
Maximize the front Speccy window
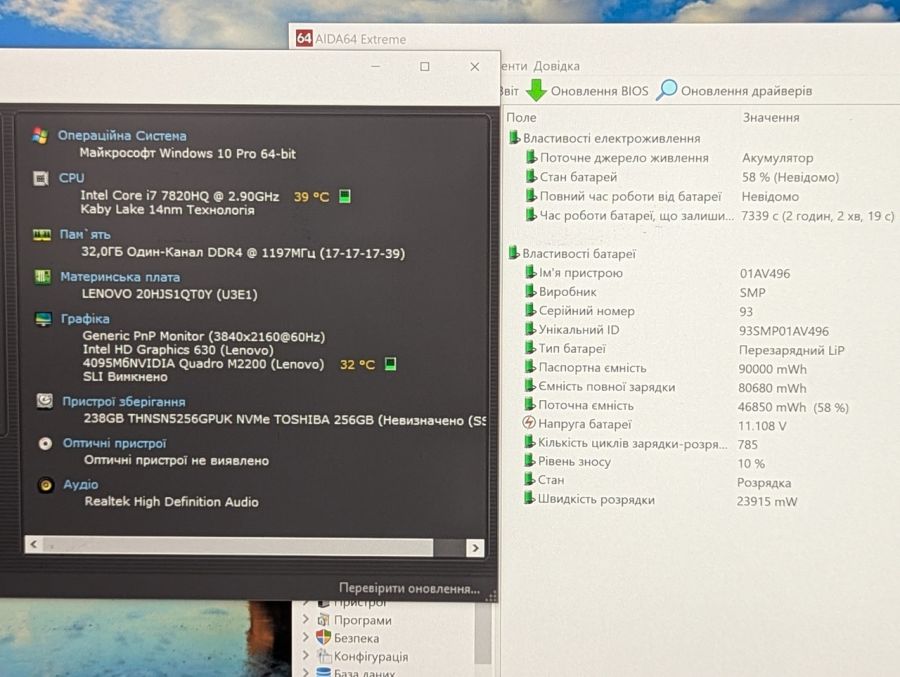click(425, 67)
